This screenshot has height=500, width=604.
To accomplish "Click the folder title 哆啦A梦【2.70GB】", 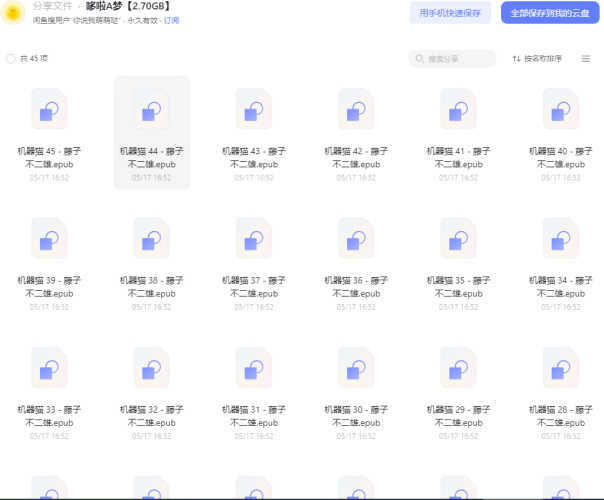I will [128, 6].
